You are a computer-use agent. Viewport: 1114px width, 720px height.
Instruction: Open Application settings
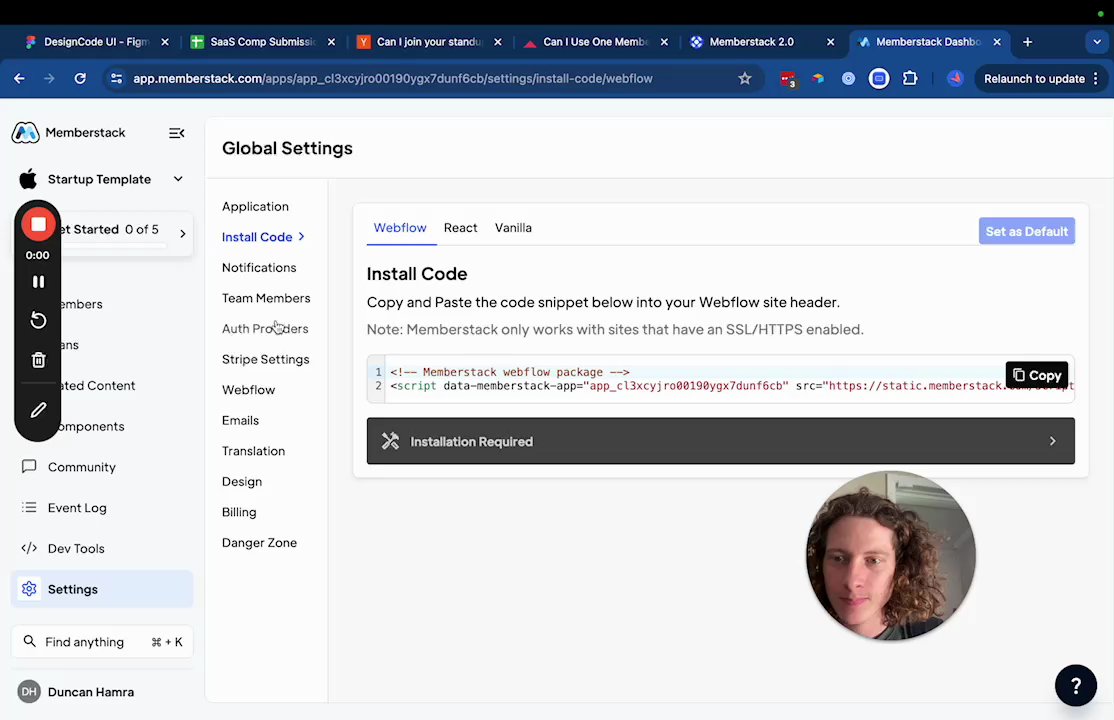coord(255,206)
